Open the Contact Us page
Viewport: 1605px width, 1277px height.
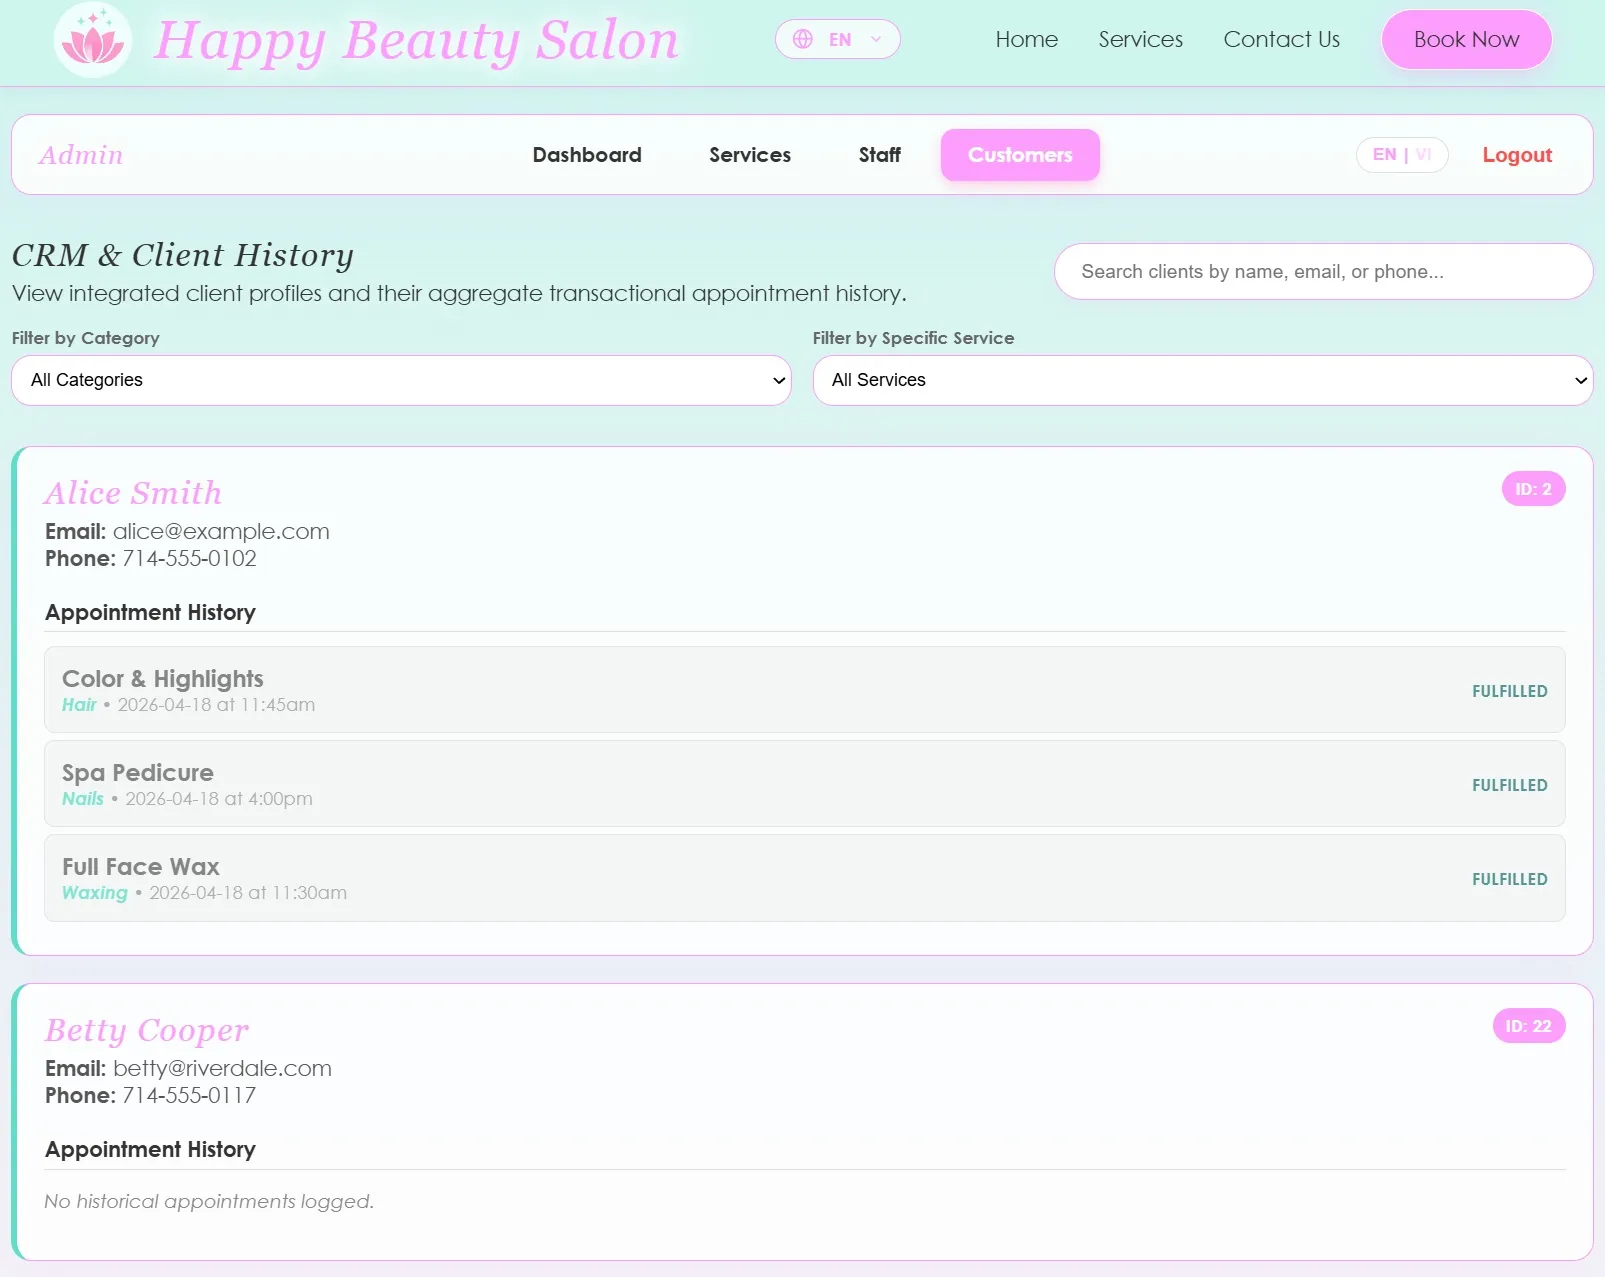click(x=1282, y=39)
